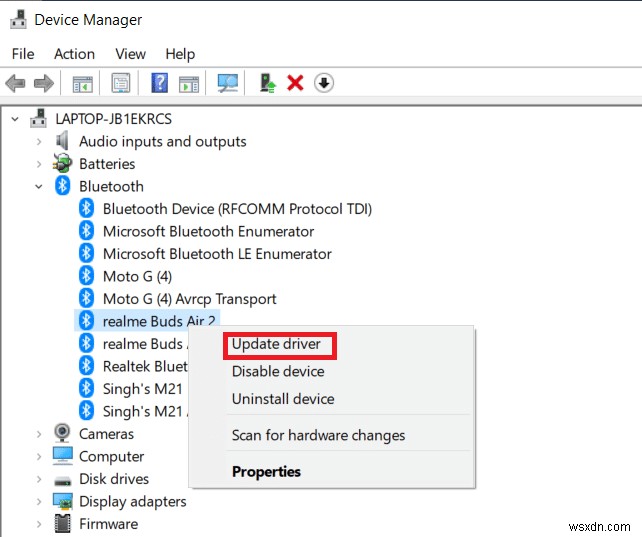
Task: Click the Device Manager title bar icon
Action: click(x=18, y=19)
